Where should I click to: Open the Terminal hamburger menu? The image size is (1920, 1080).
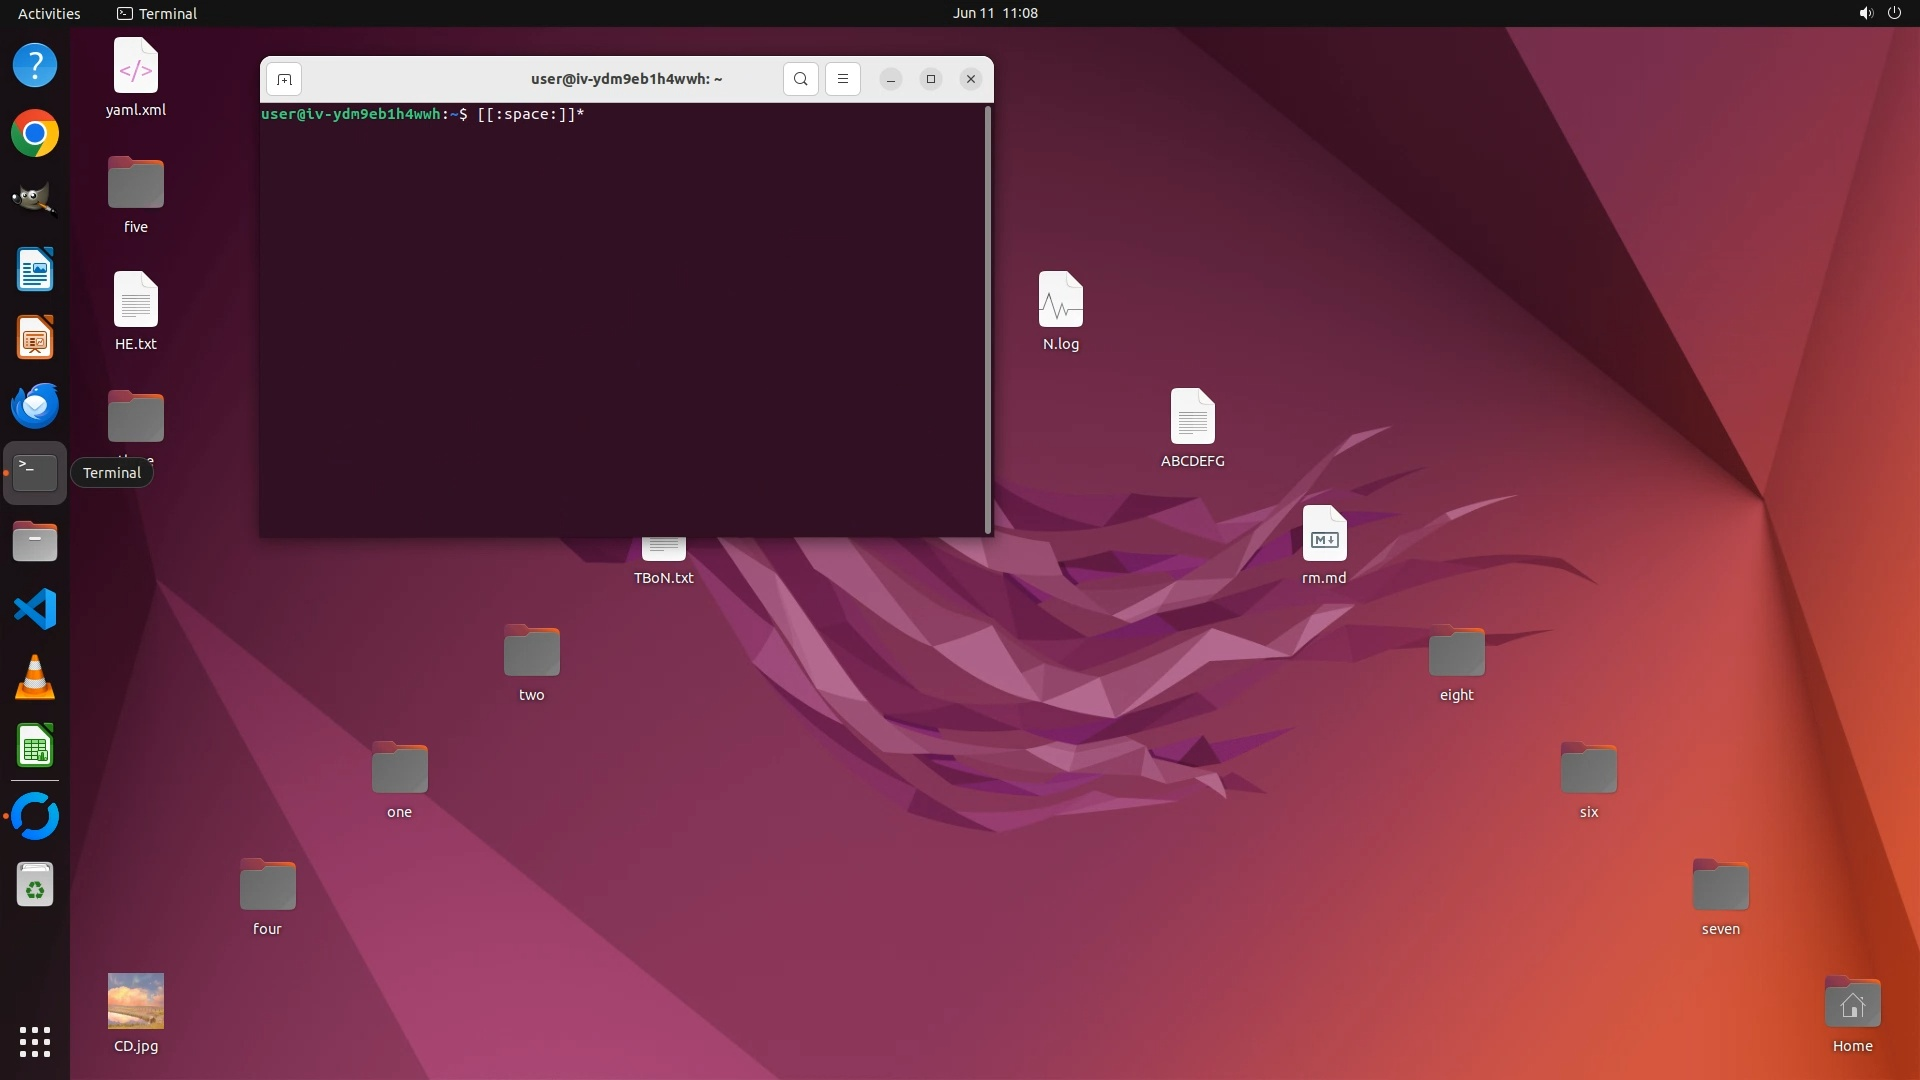842,79
